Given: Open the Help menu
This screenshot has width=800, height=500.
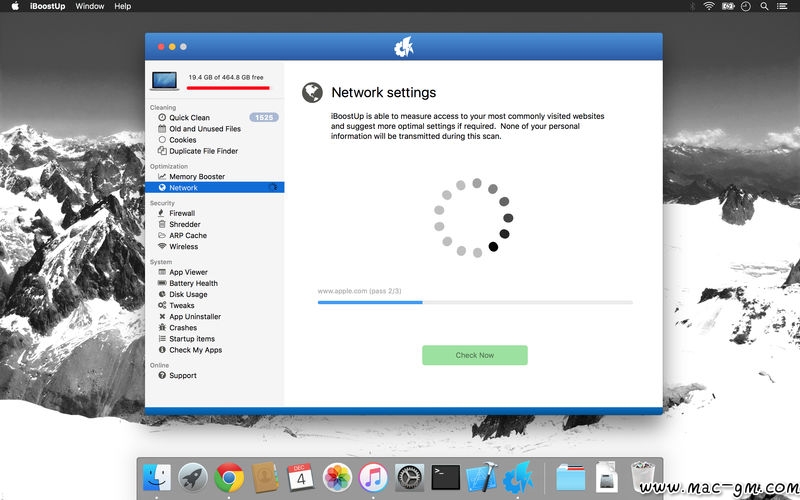Looking at the screenshot, I should pos(122,6).
